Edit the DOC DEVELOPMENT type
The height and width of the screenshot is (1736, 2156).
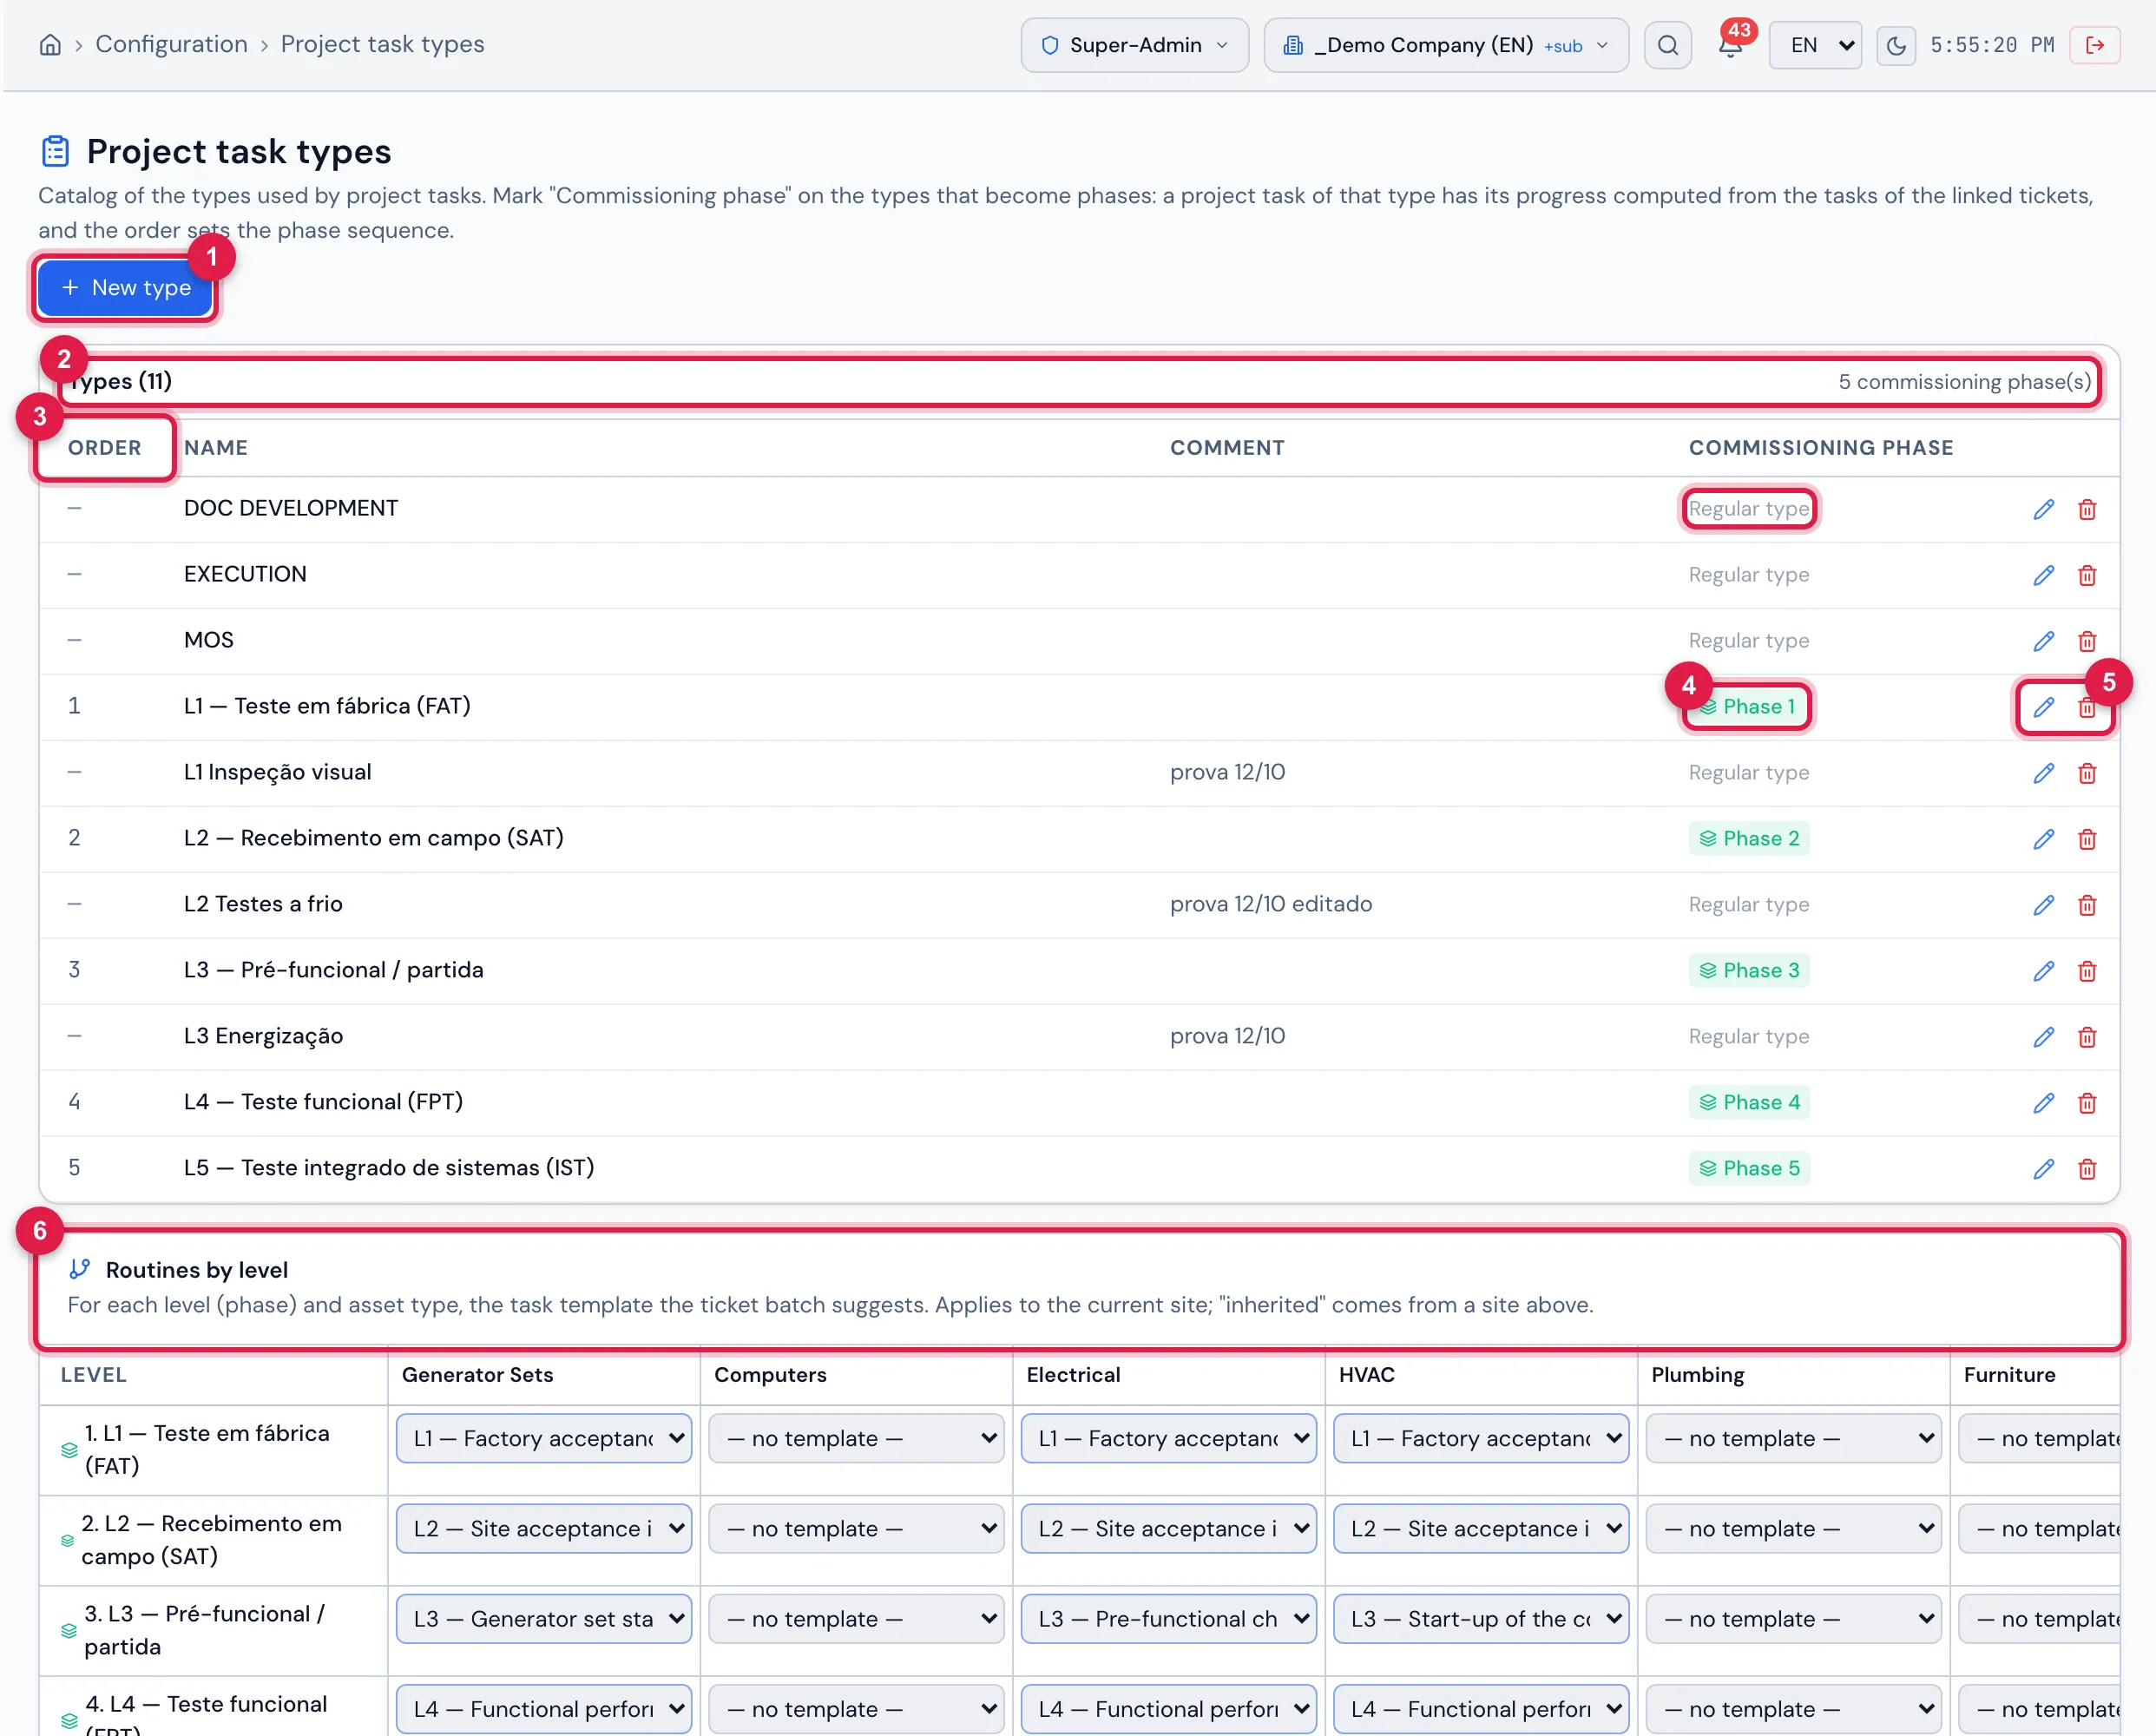point(2043,509)
